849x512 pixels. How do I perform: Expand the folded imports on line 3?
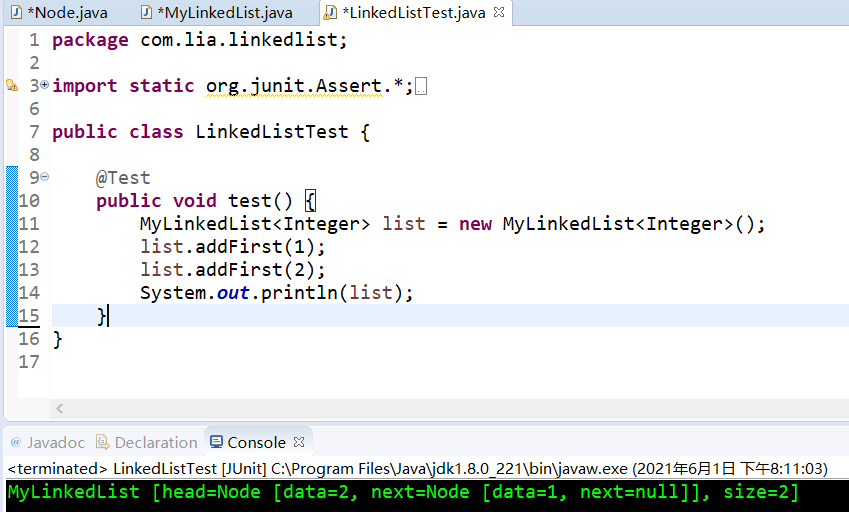(x=44, y=84)
